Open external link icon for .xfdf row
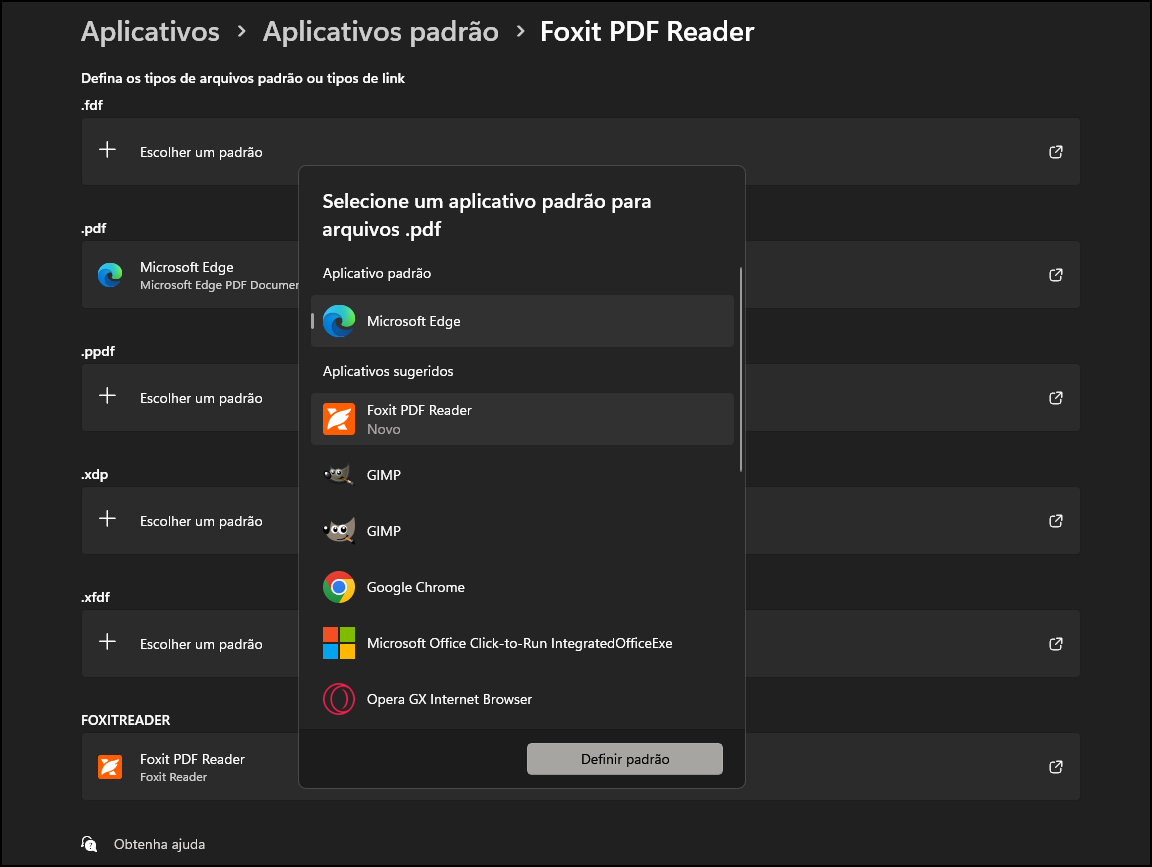Image resolution: width=1152 pixels, height=867 pixels. [1055, 644]
